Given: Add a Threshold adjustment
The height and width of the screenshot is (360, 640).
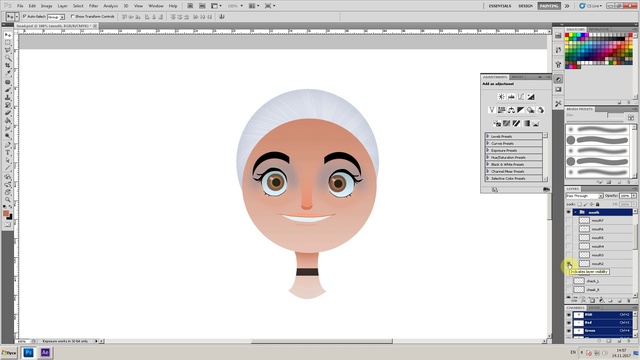Looking at the screenshot, I should [x=516, y=123].
